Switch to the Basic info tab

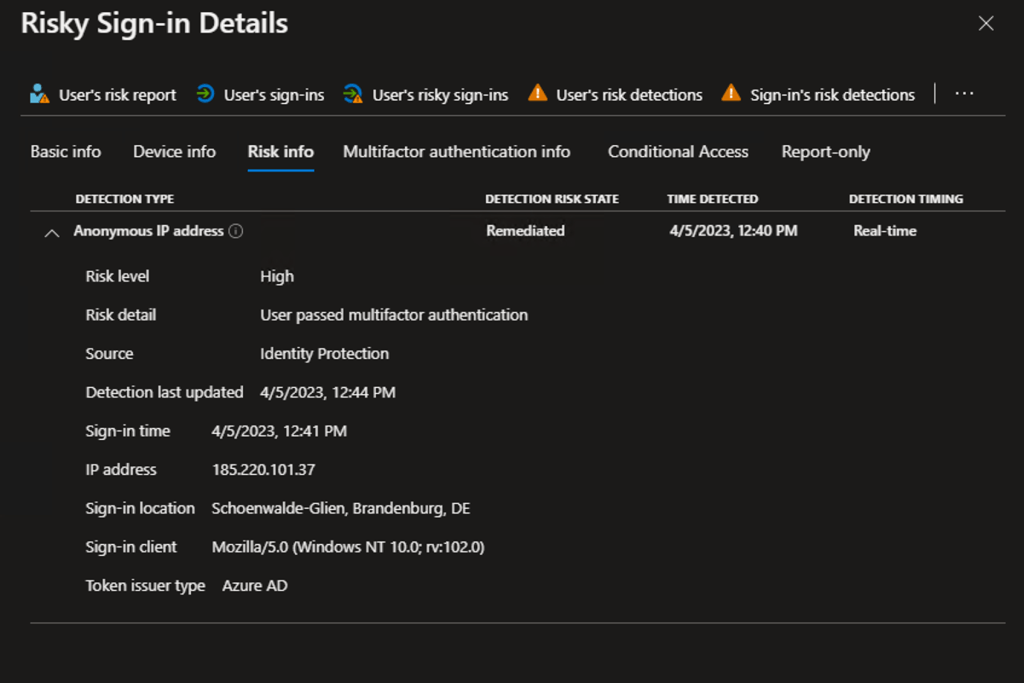tap(66, 152)
